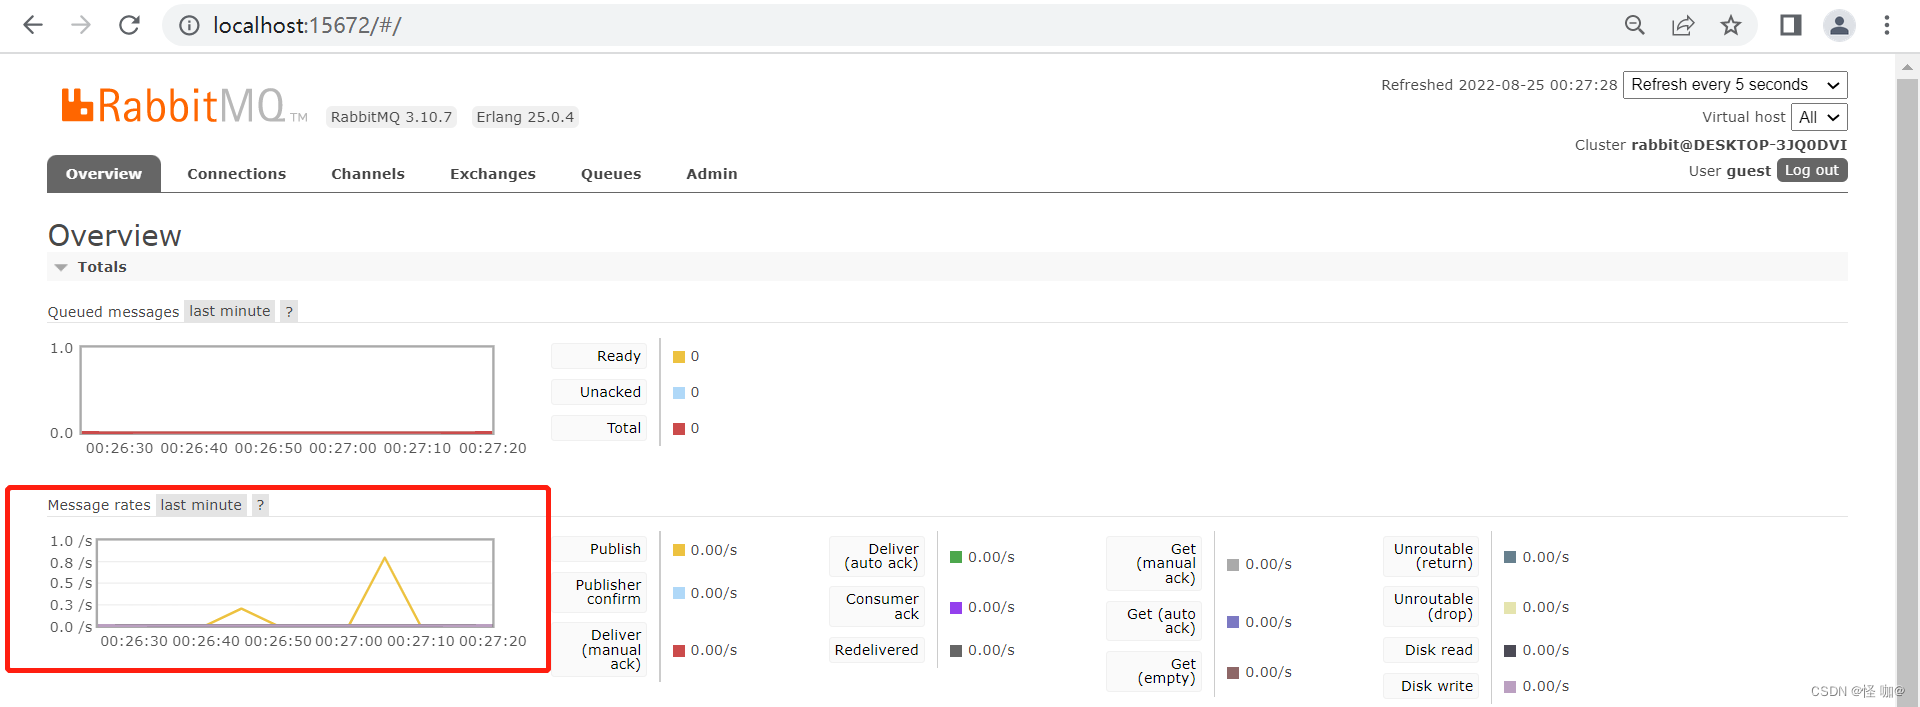This screenshot has width=1920, height=707.
Task: Click the green Deliver auto ack swatch
Action: [956, 557]
